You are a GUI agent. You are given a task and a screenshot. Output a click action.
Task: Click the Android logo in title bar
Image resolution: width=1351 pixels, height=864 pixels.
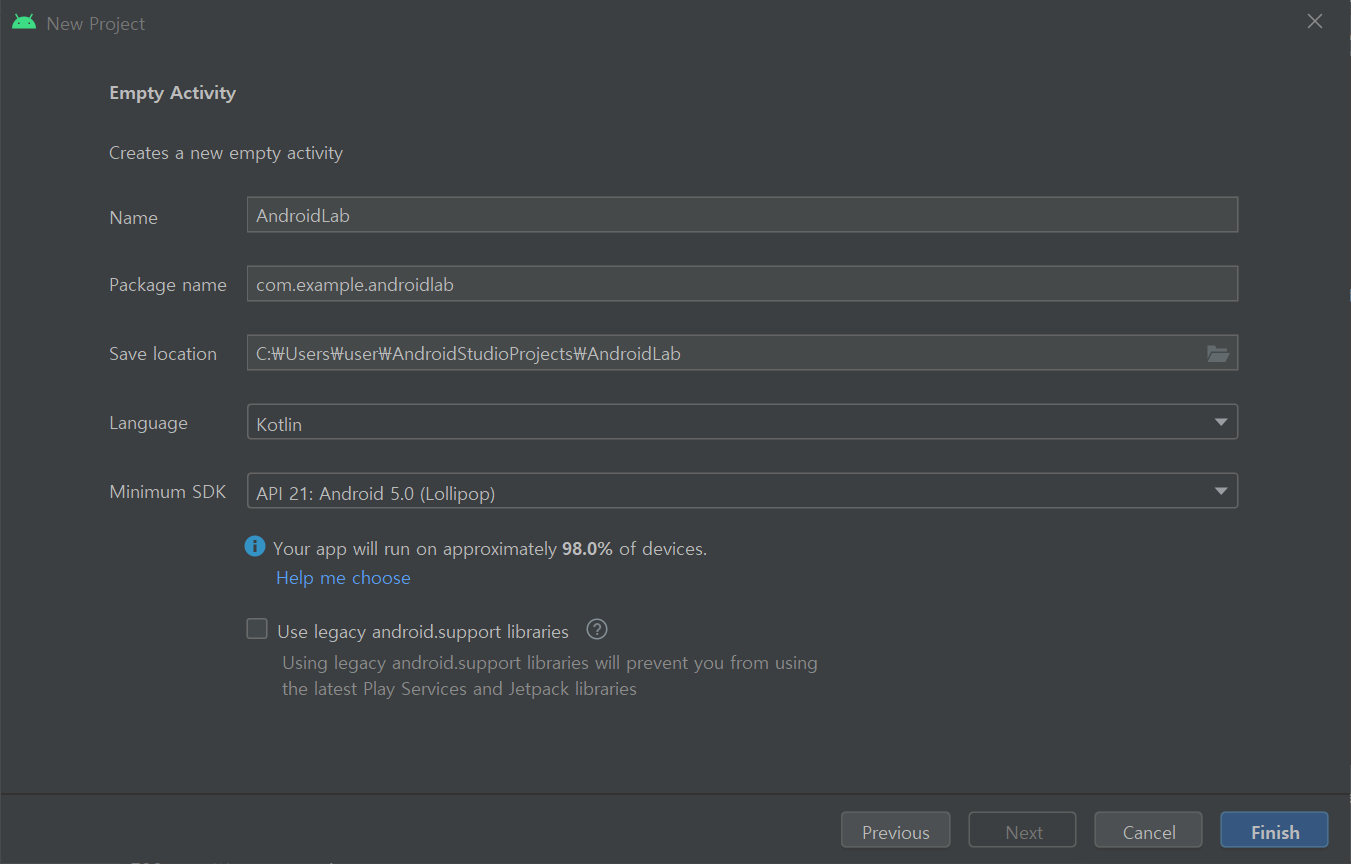coord(24,22)
